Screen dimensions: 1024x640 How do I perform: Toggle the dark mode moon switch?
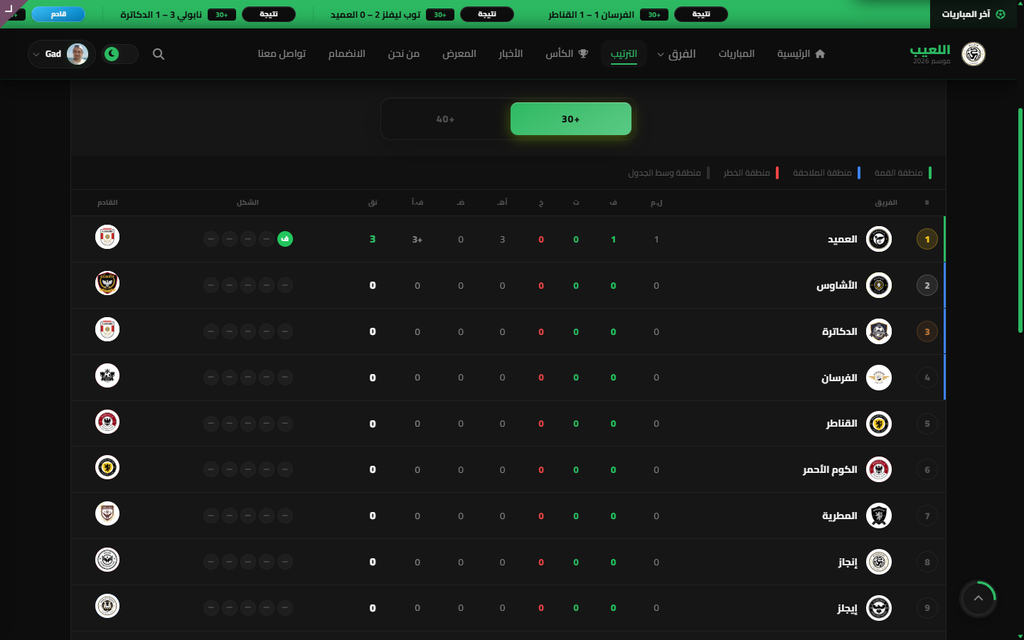point(120,54)
